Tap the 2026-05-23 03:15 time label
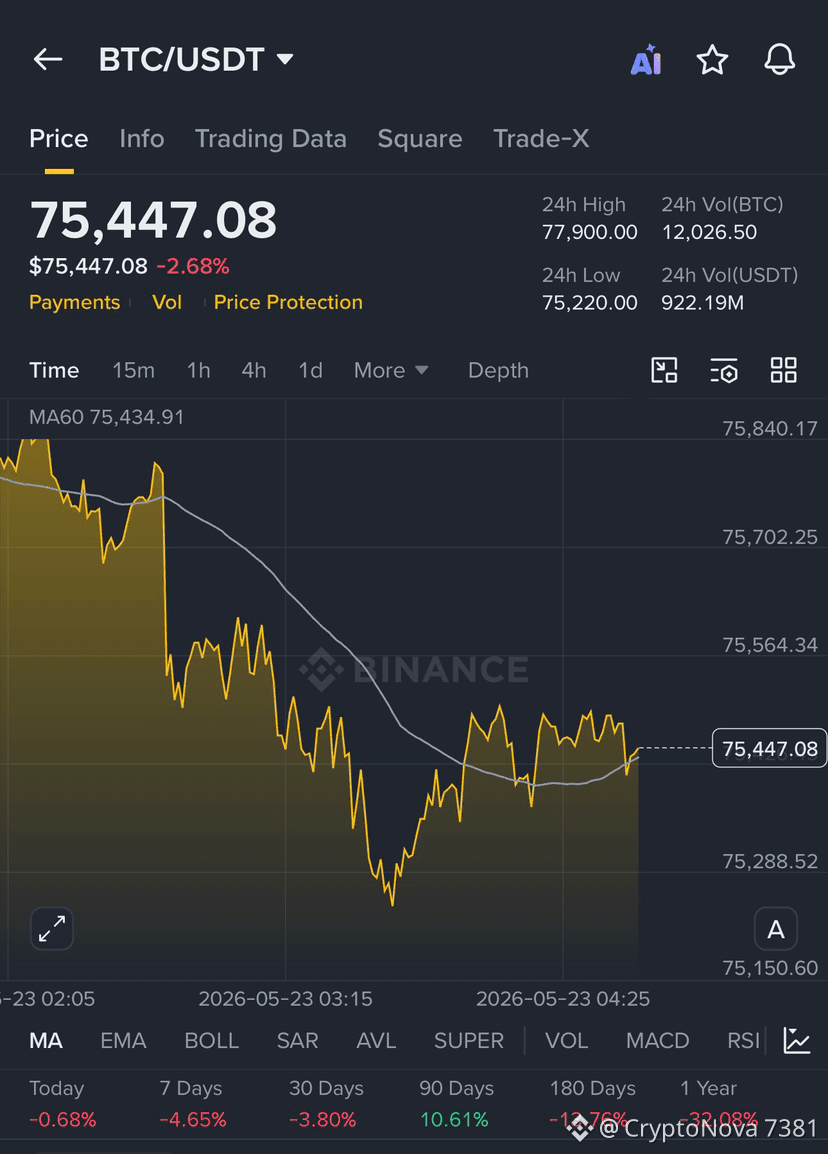This screenshot has width=828, height=1154. pyautogui.click(x=286, y=999)
